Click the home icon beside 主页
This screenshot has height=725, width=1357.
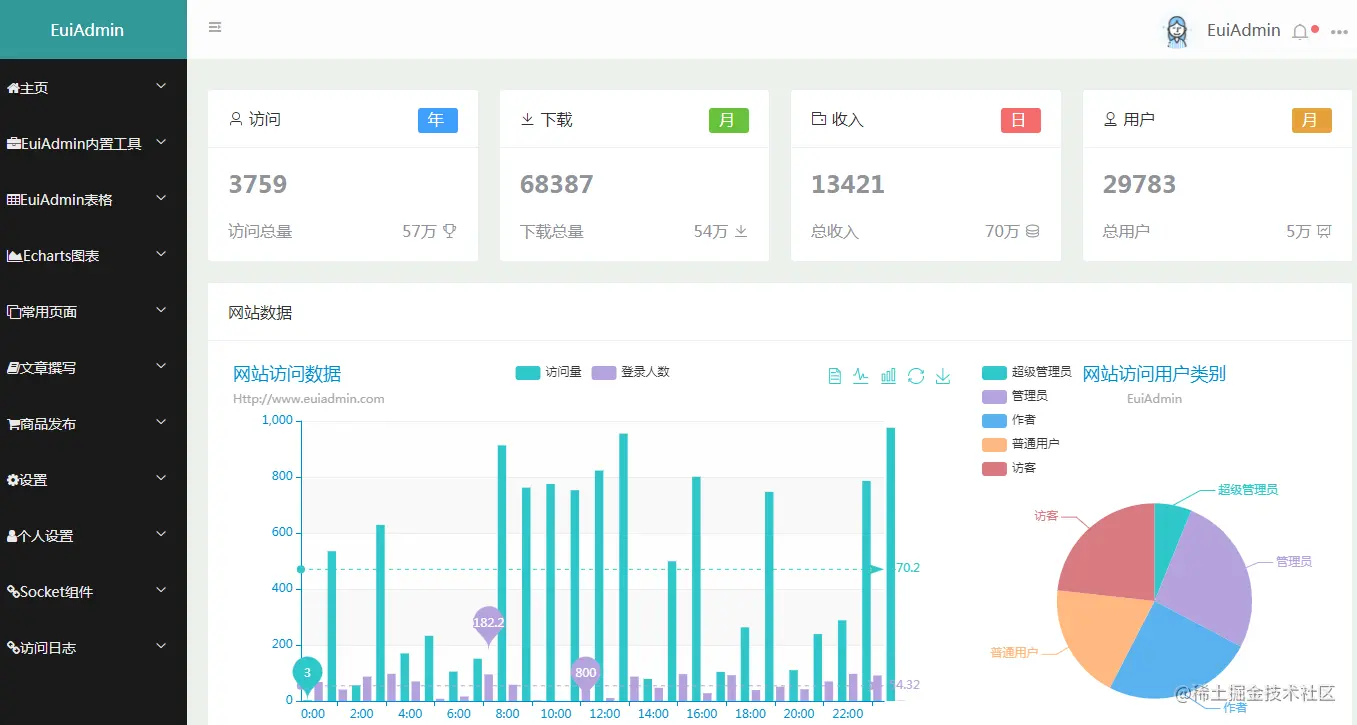coord(13,88)
